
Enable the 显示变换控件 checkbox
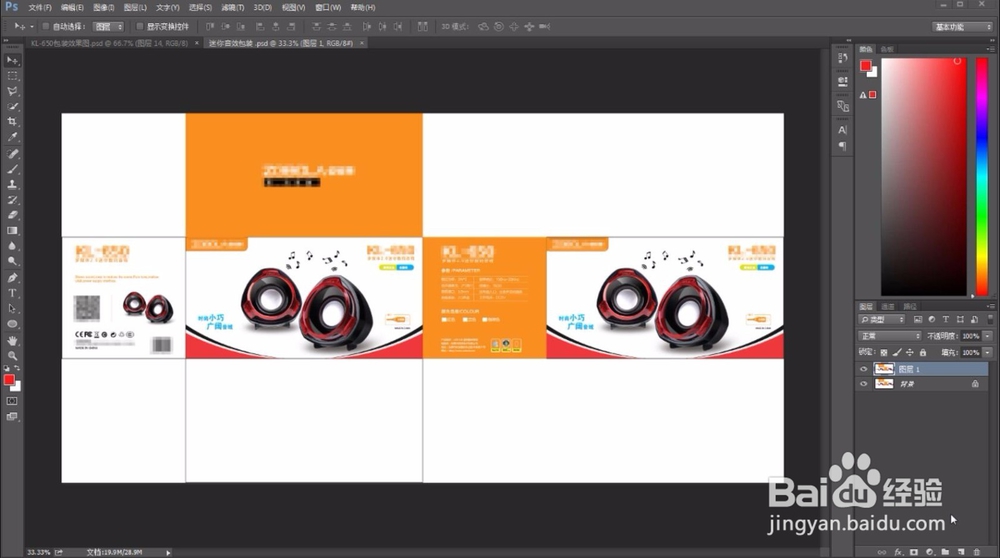click(140, 26)
